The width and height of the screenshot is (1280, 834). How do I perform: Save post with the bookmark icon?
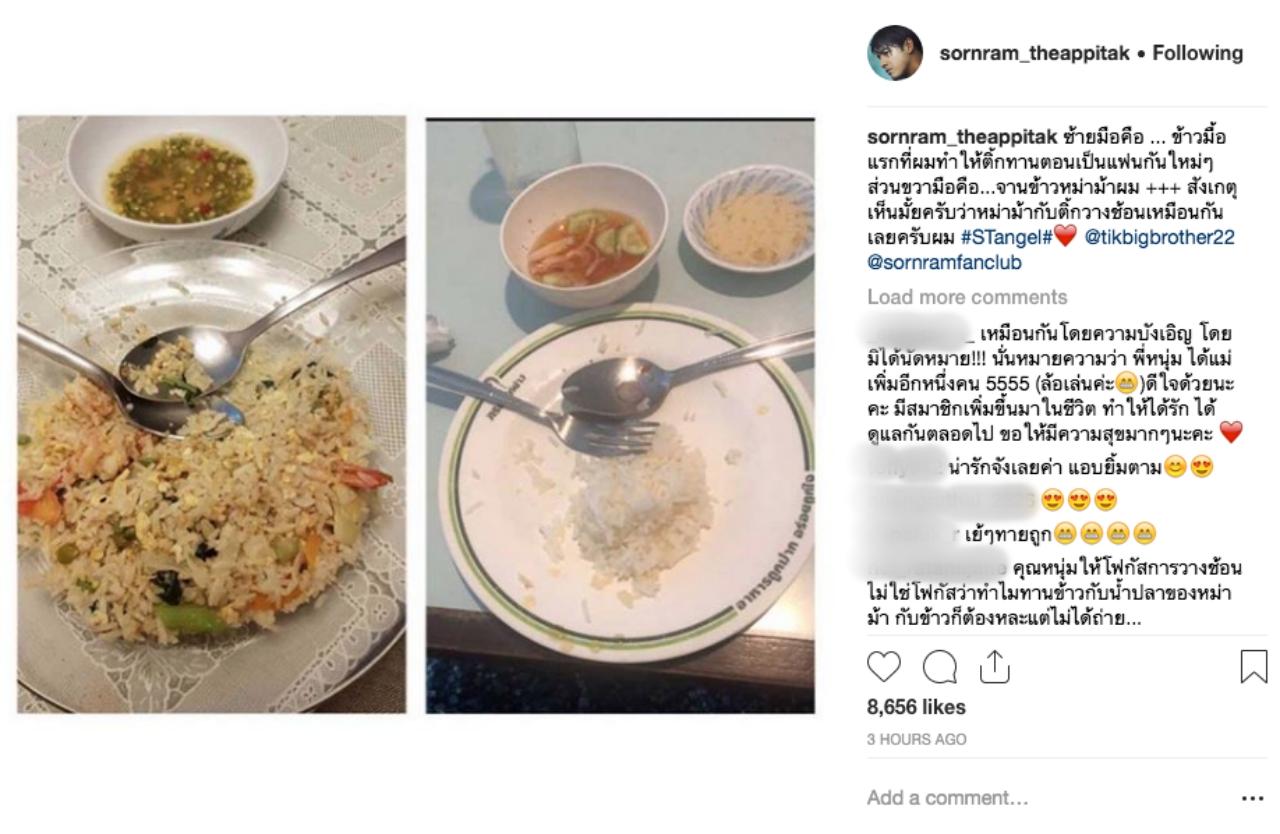click(1253, 667)
